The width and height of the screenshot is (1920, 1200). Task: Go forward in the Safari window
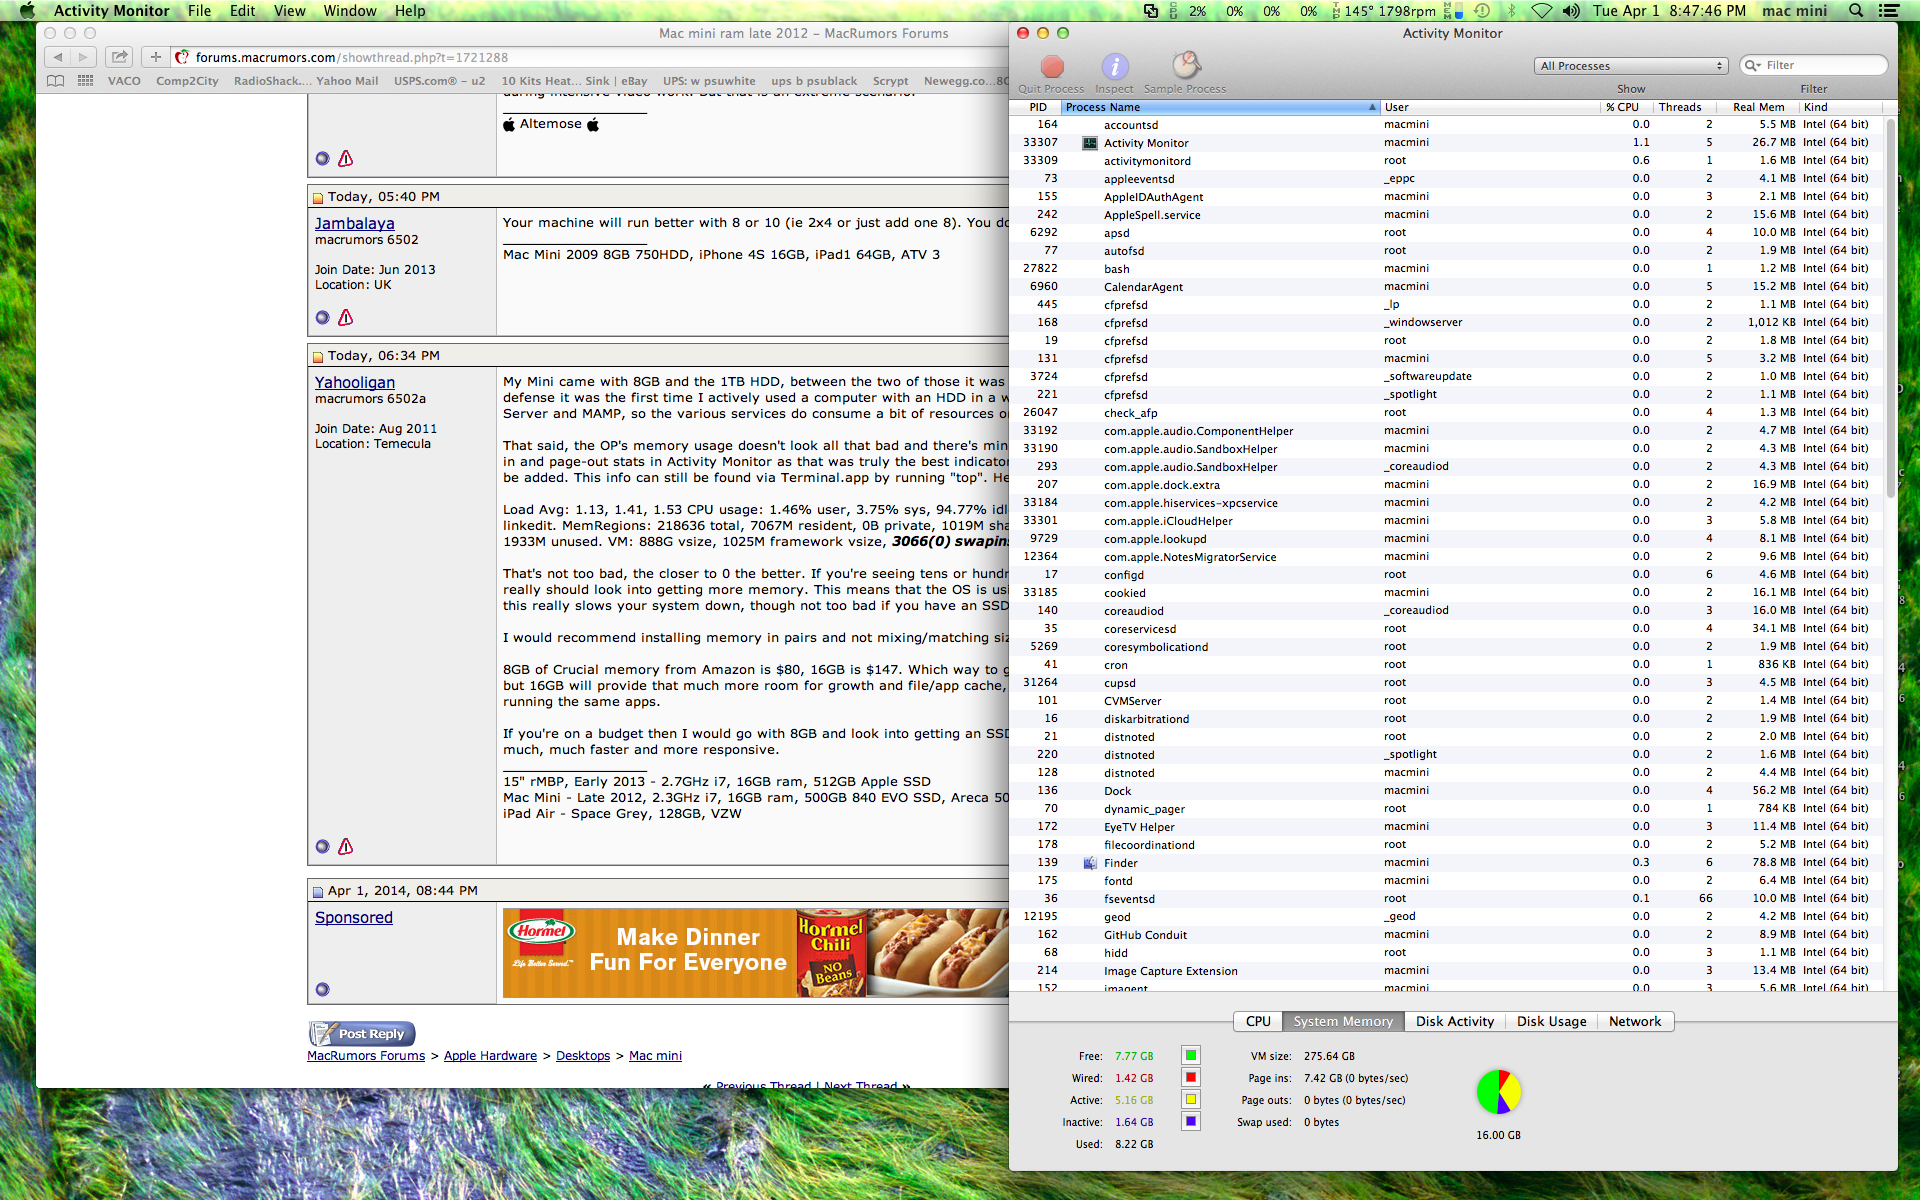pyautogui.click(x=84, y=57)
